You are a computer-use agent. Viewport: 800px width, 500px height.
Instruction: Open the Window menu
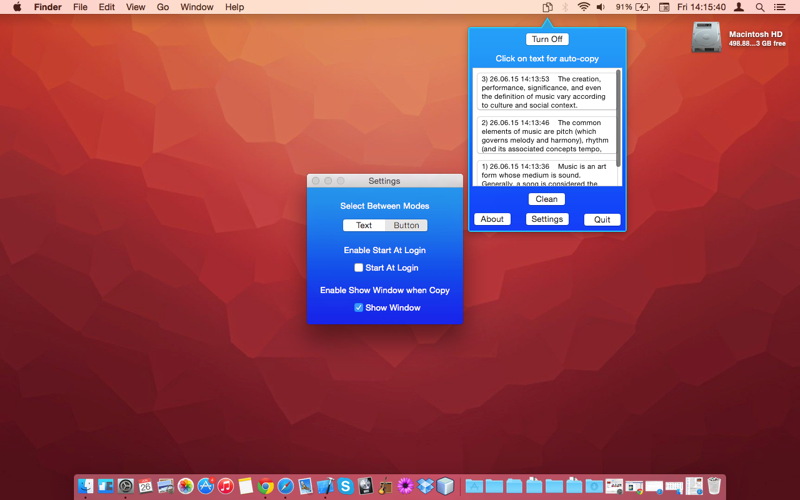196,7
